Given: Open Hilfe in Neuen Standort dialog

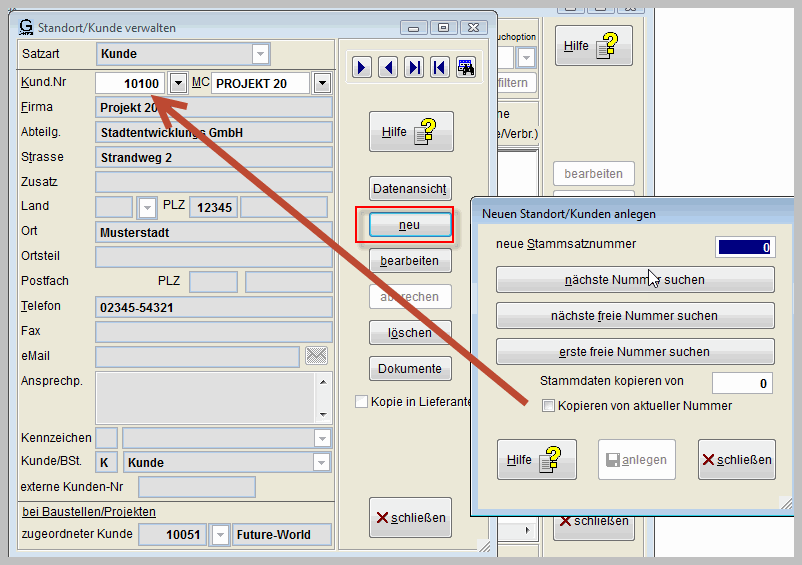Looking at the screenshot, I should 536,460.
